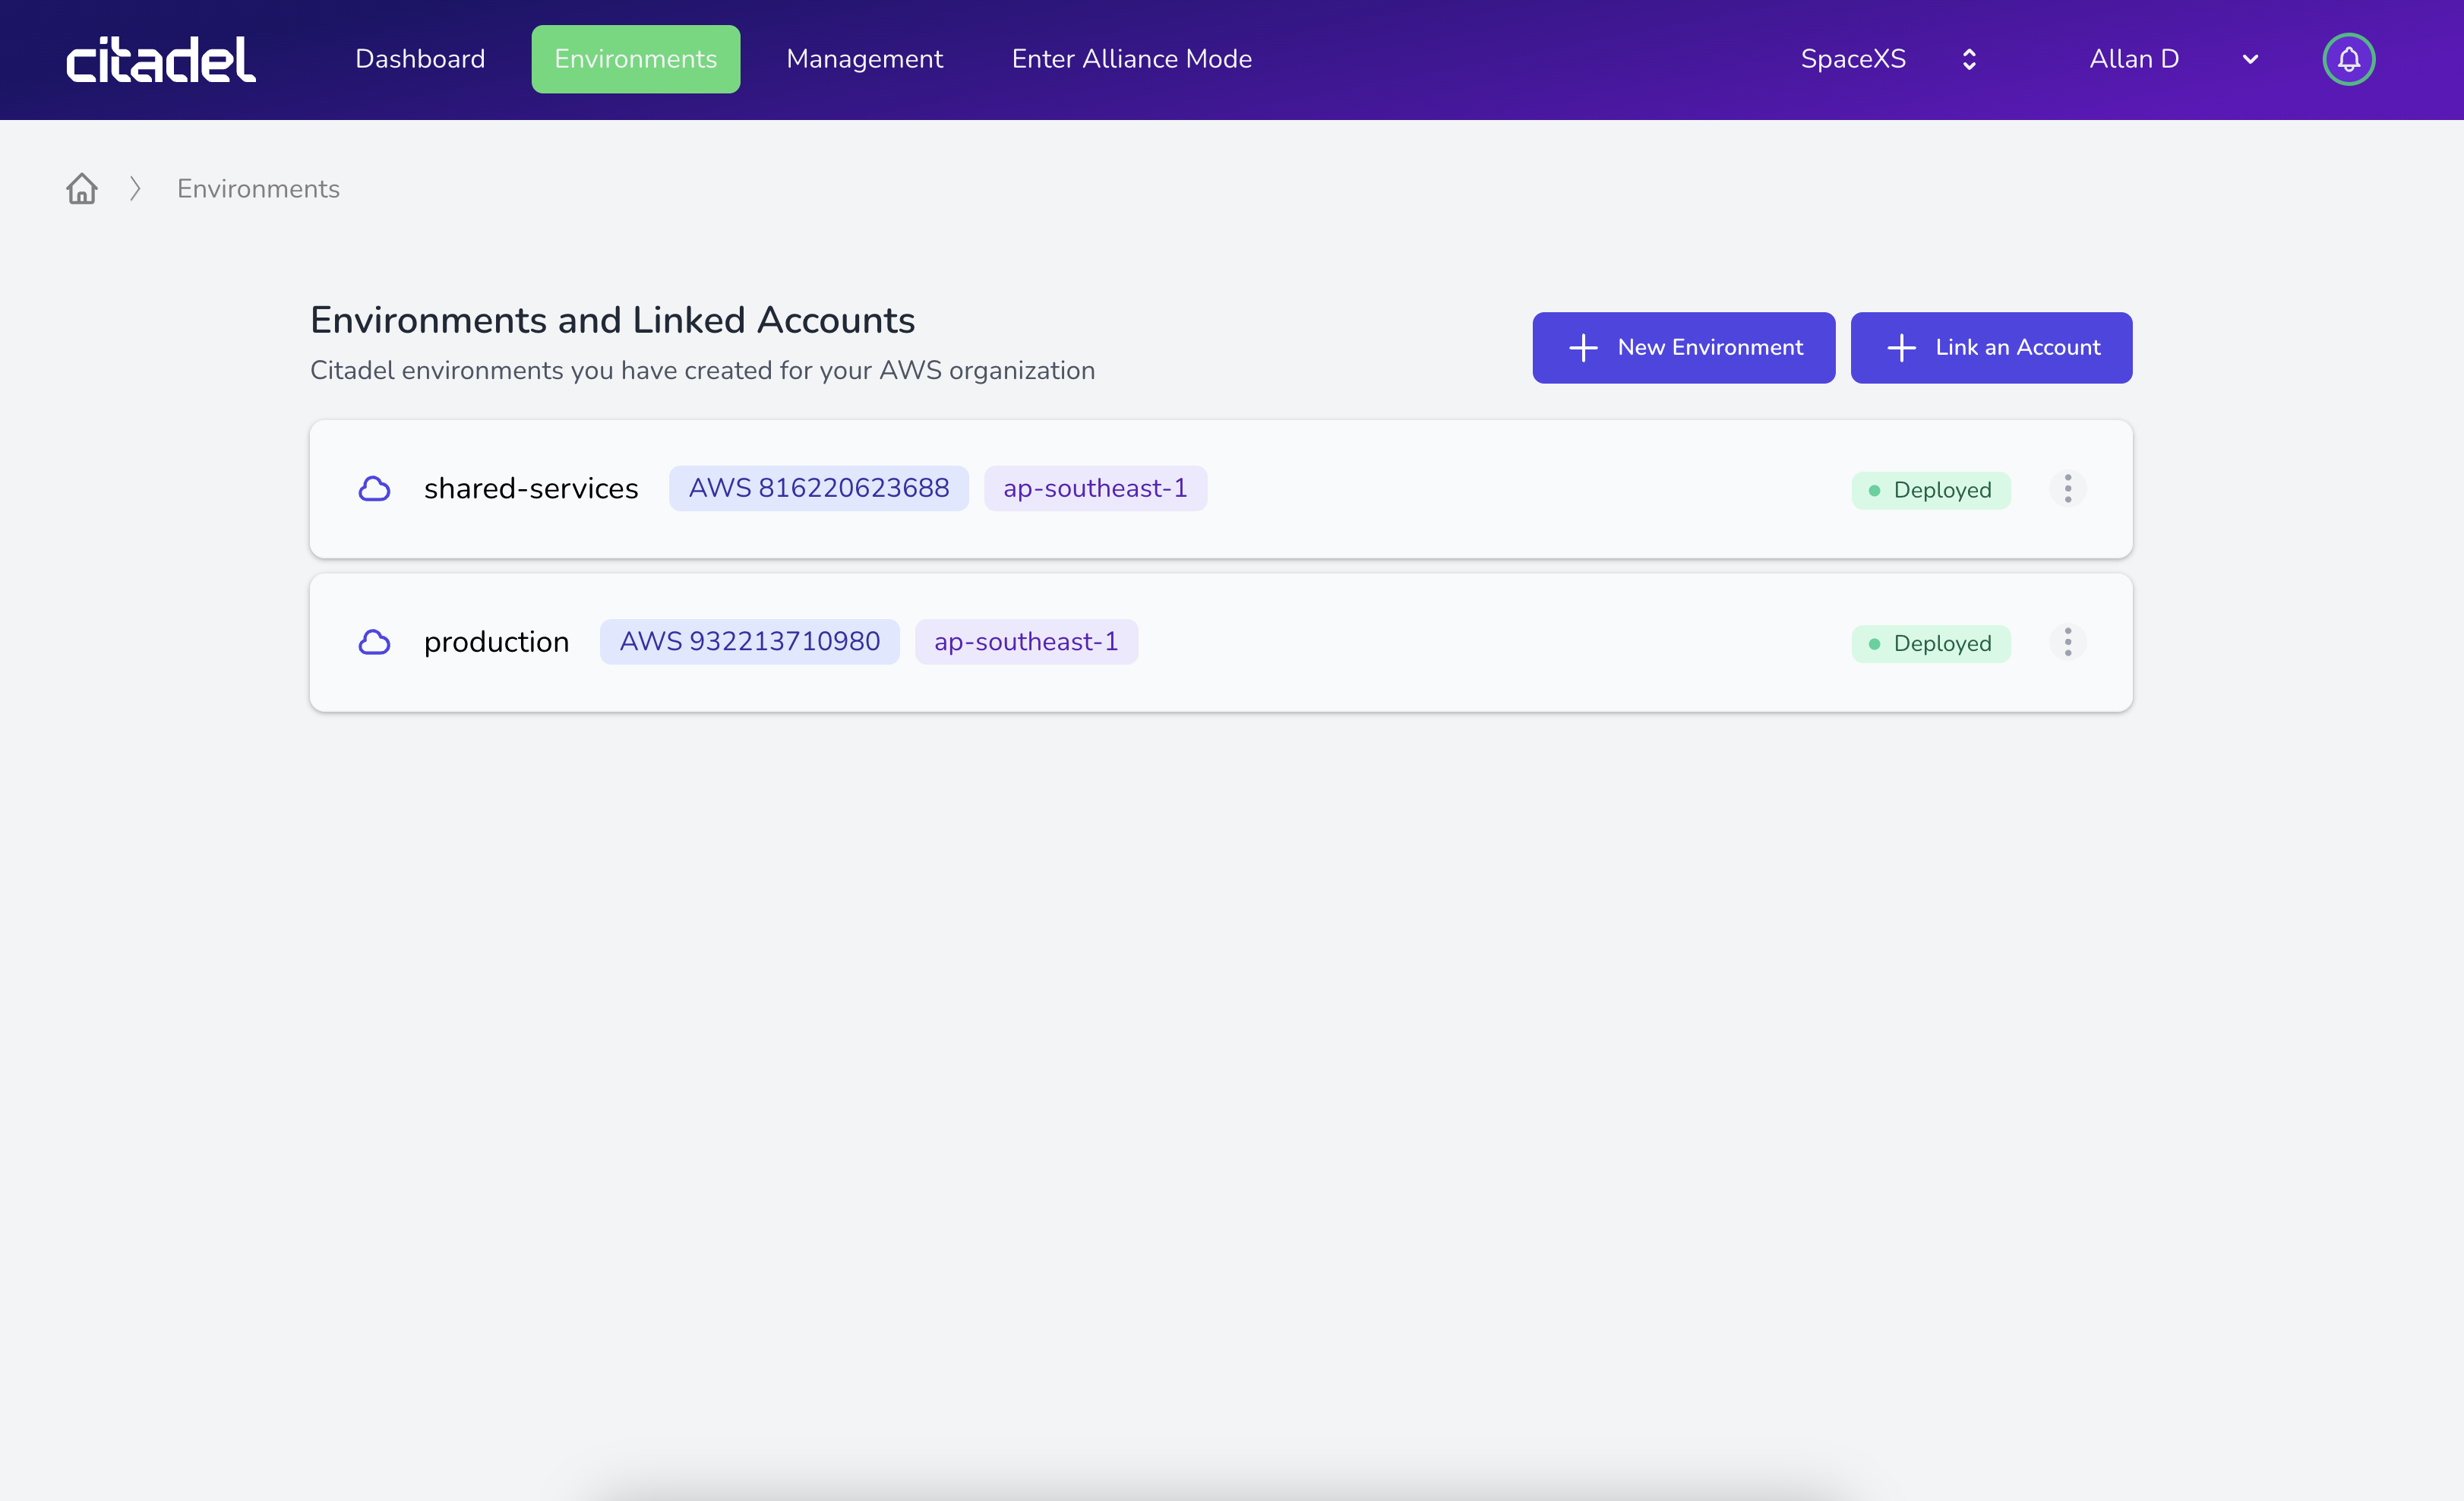
Task: Click plus icon on New Environment button
Action: click(x=1583, y=348)
